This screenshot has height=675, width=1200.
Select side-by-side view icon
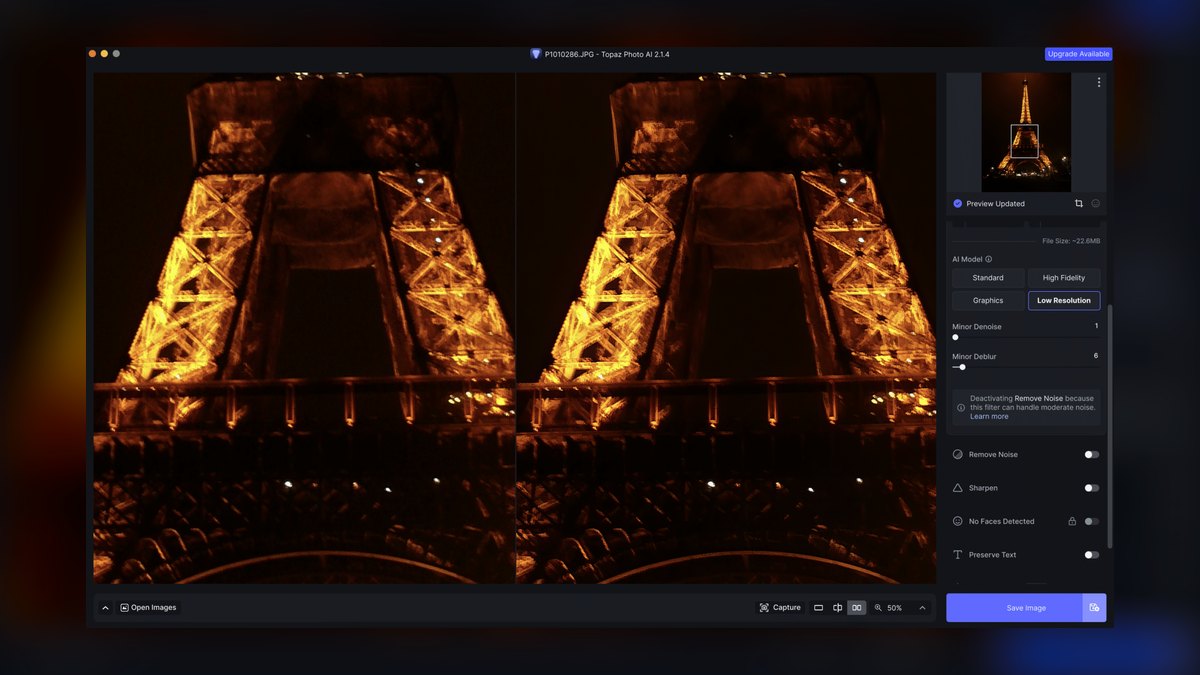(x=857, y=608)
